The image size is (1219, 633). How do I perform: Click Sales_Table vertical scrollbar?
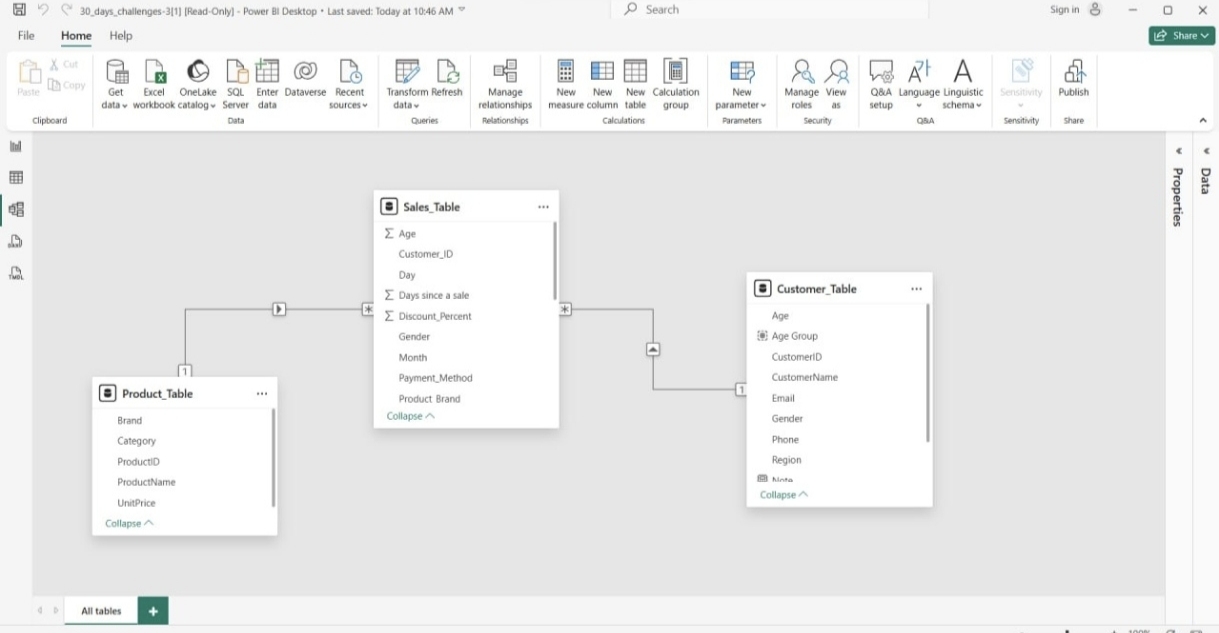[555, 260]
